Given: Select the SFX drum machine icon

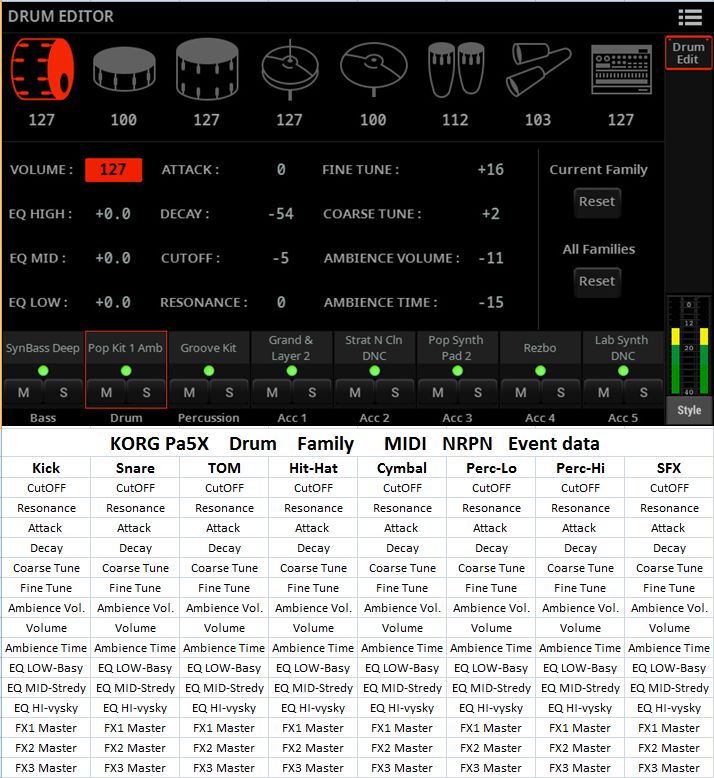Looking at the screenshot, I should 621,69.
